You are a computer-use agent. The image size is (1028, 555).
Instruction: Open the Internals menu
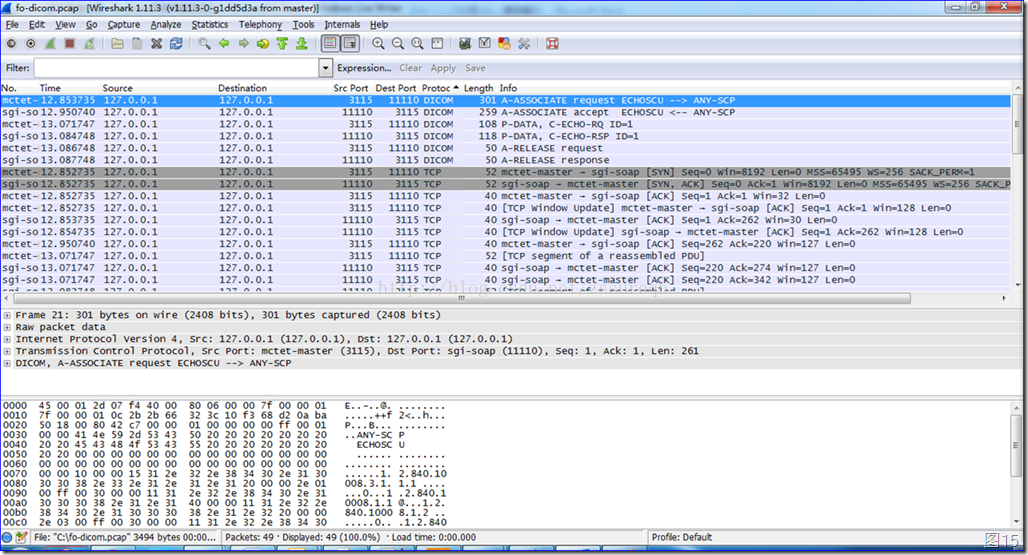click(x=342, y=24)
